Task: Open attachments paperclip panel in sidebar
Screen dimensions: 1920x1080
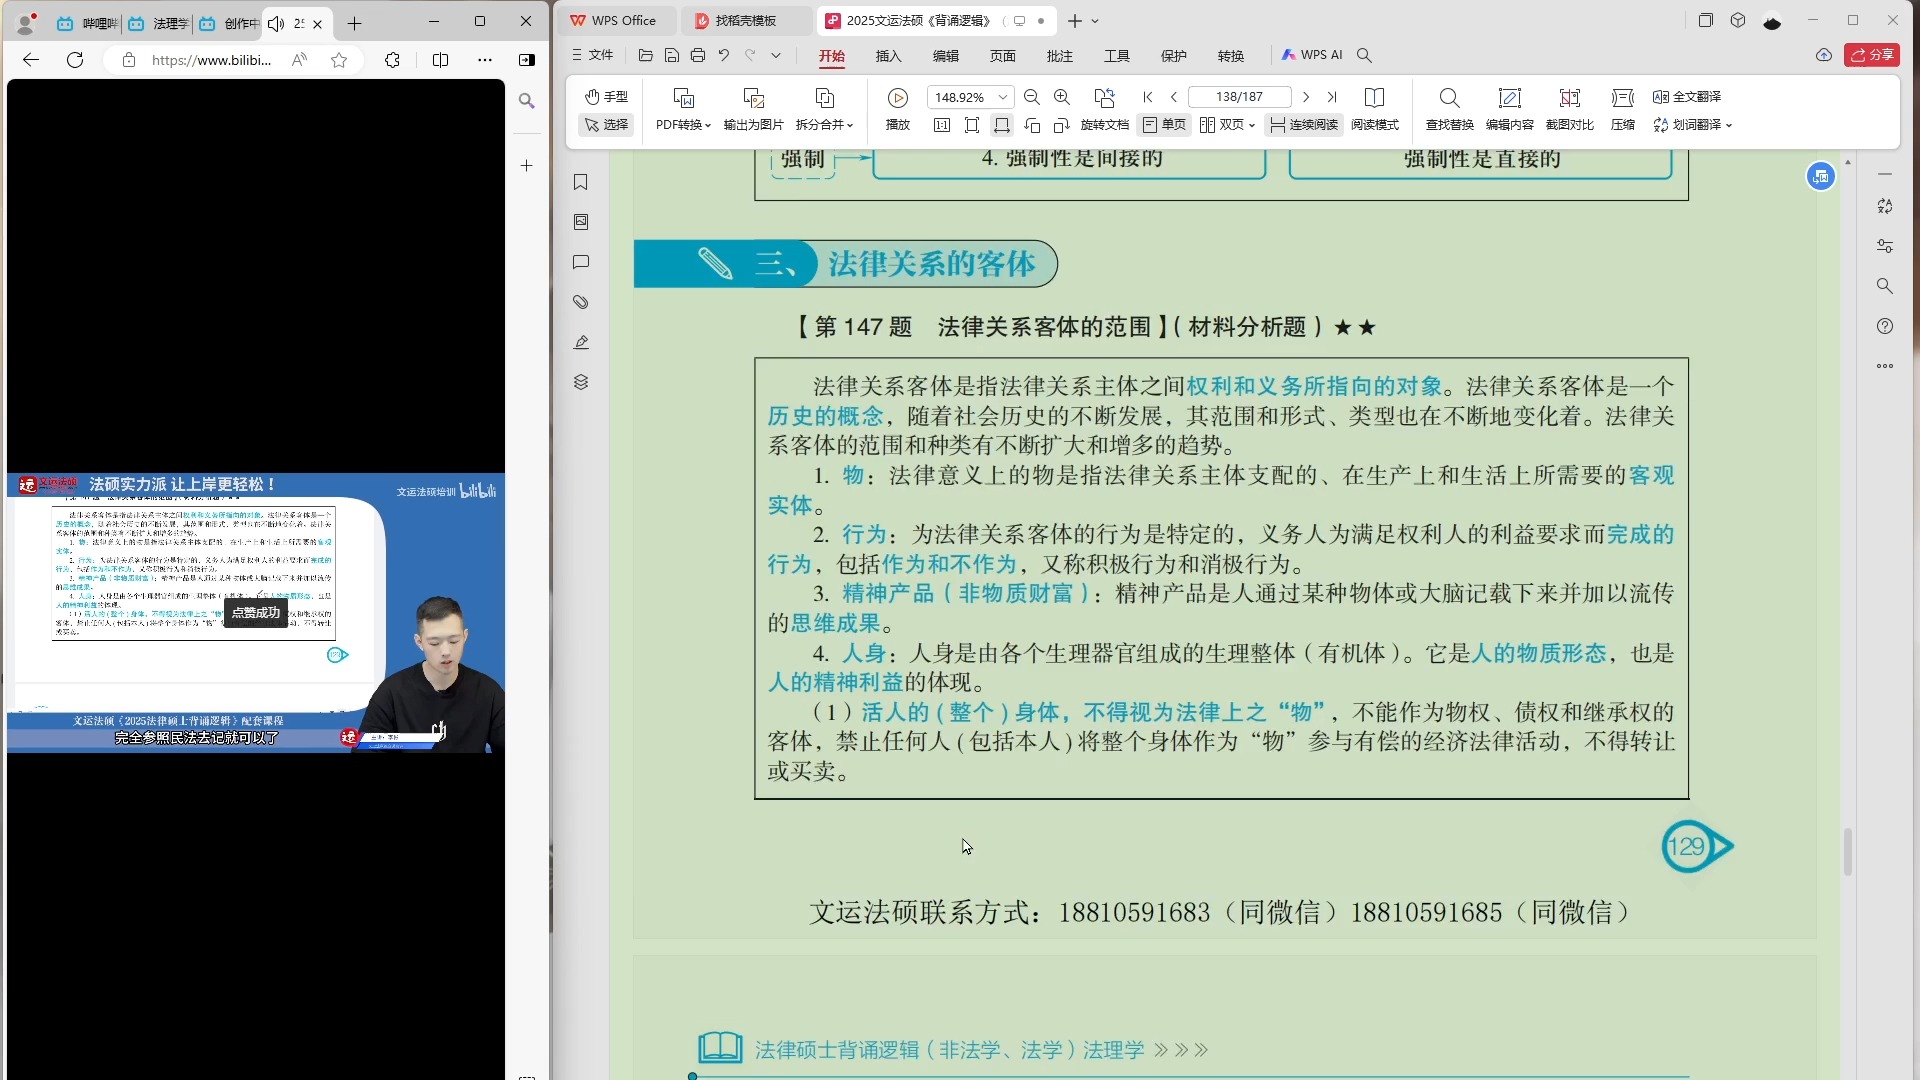Action: click(x=581, y=302)
